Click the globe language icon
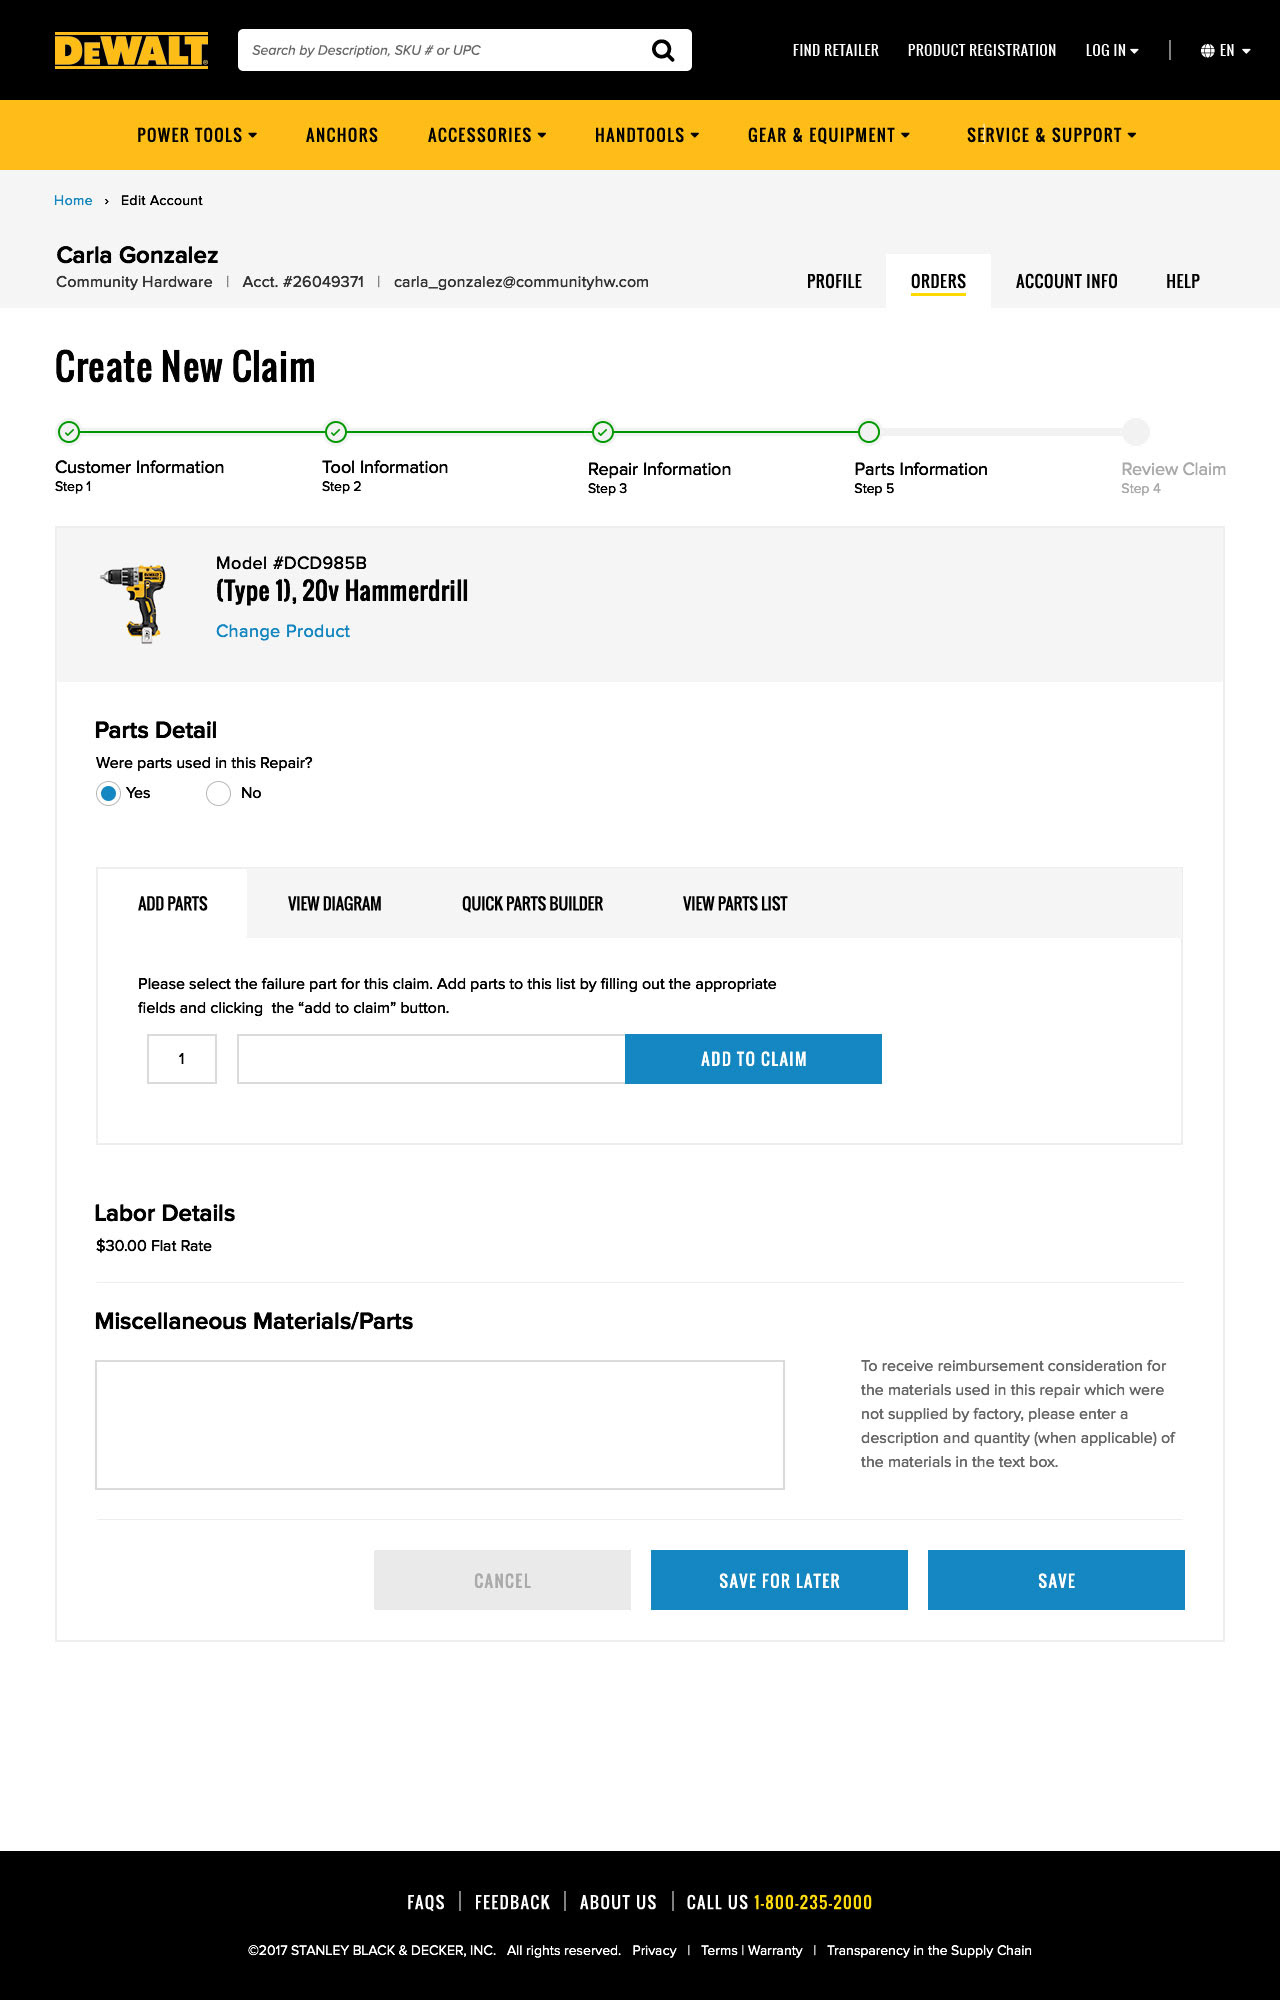The image size is (1280, 2000). [1207, 51]
